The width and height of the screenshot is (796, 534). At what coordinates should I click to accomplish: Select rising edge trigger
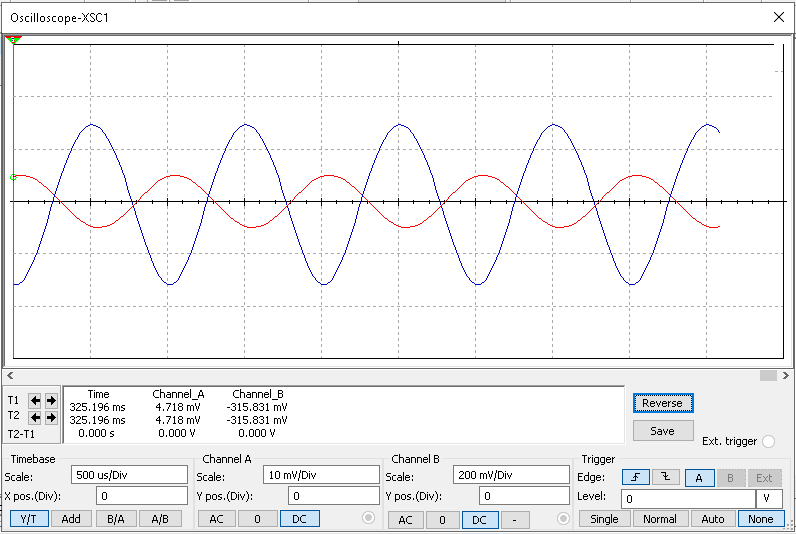636,478
